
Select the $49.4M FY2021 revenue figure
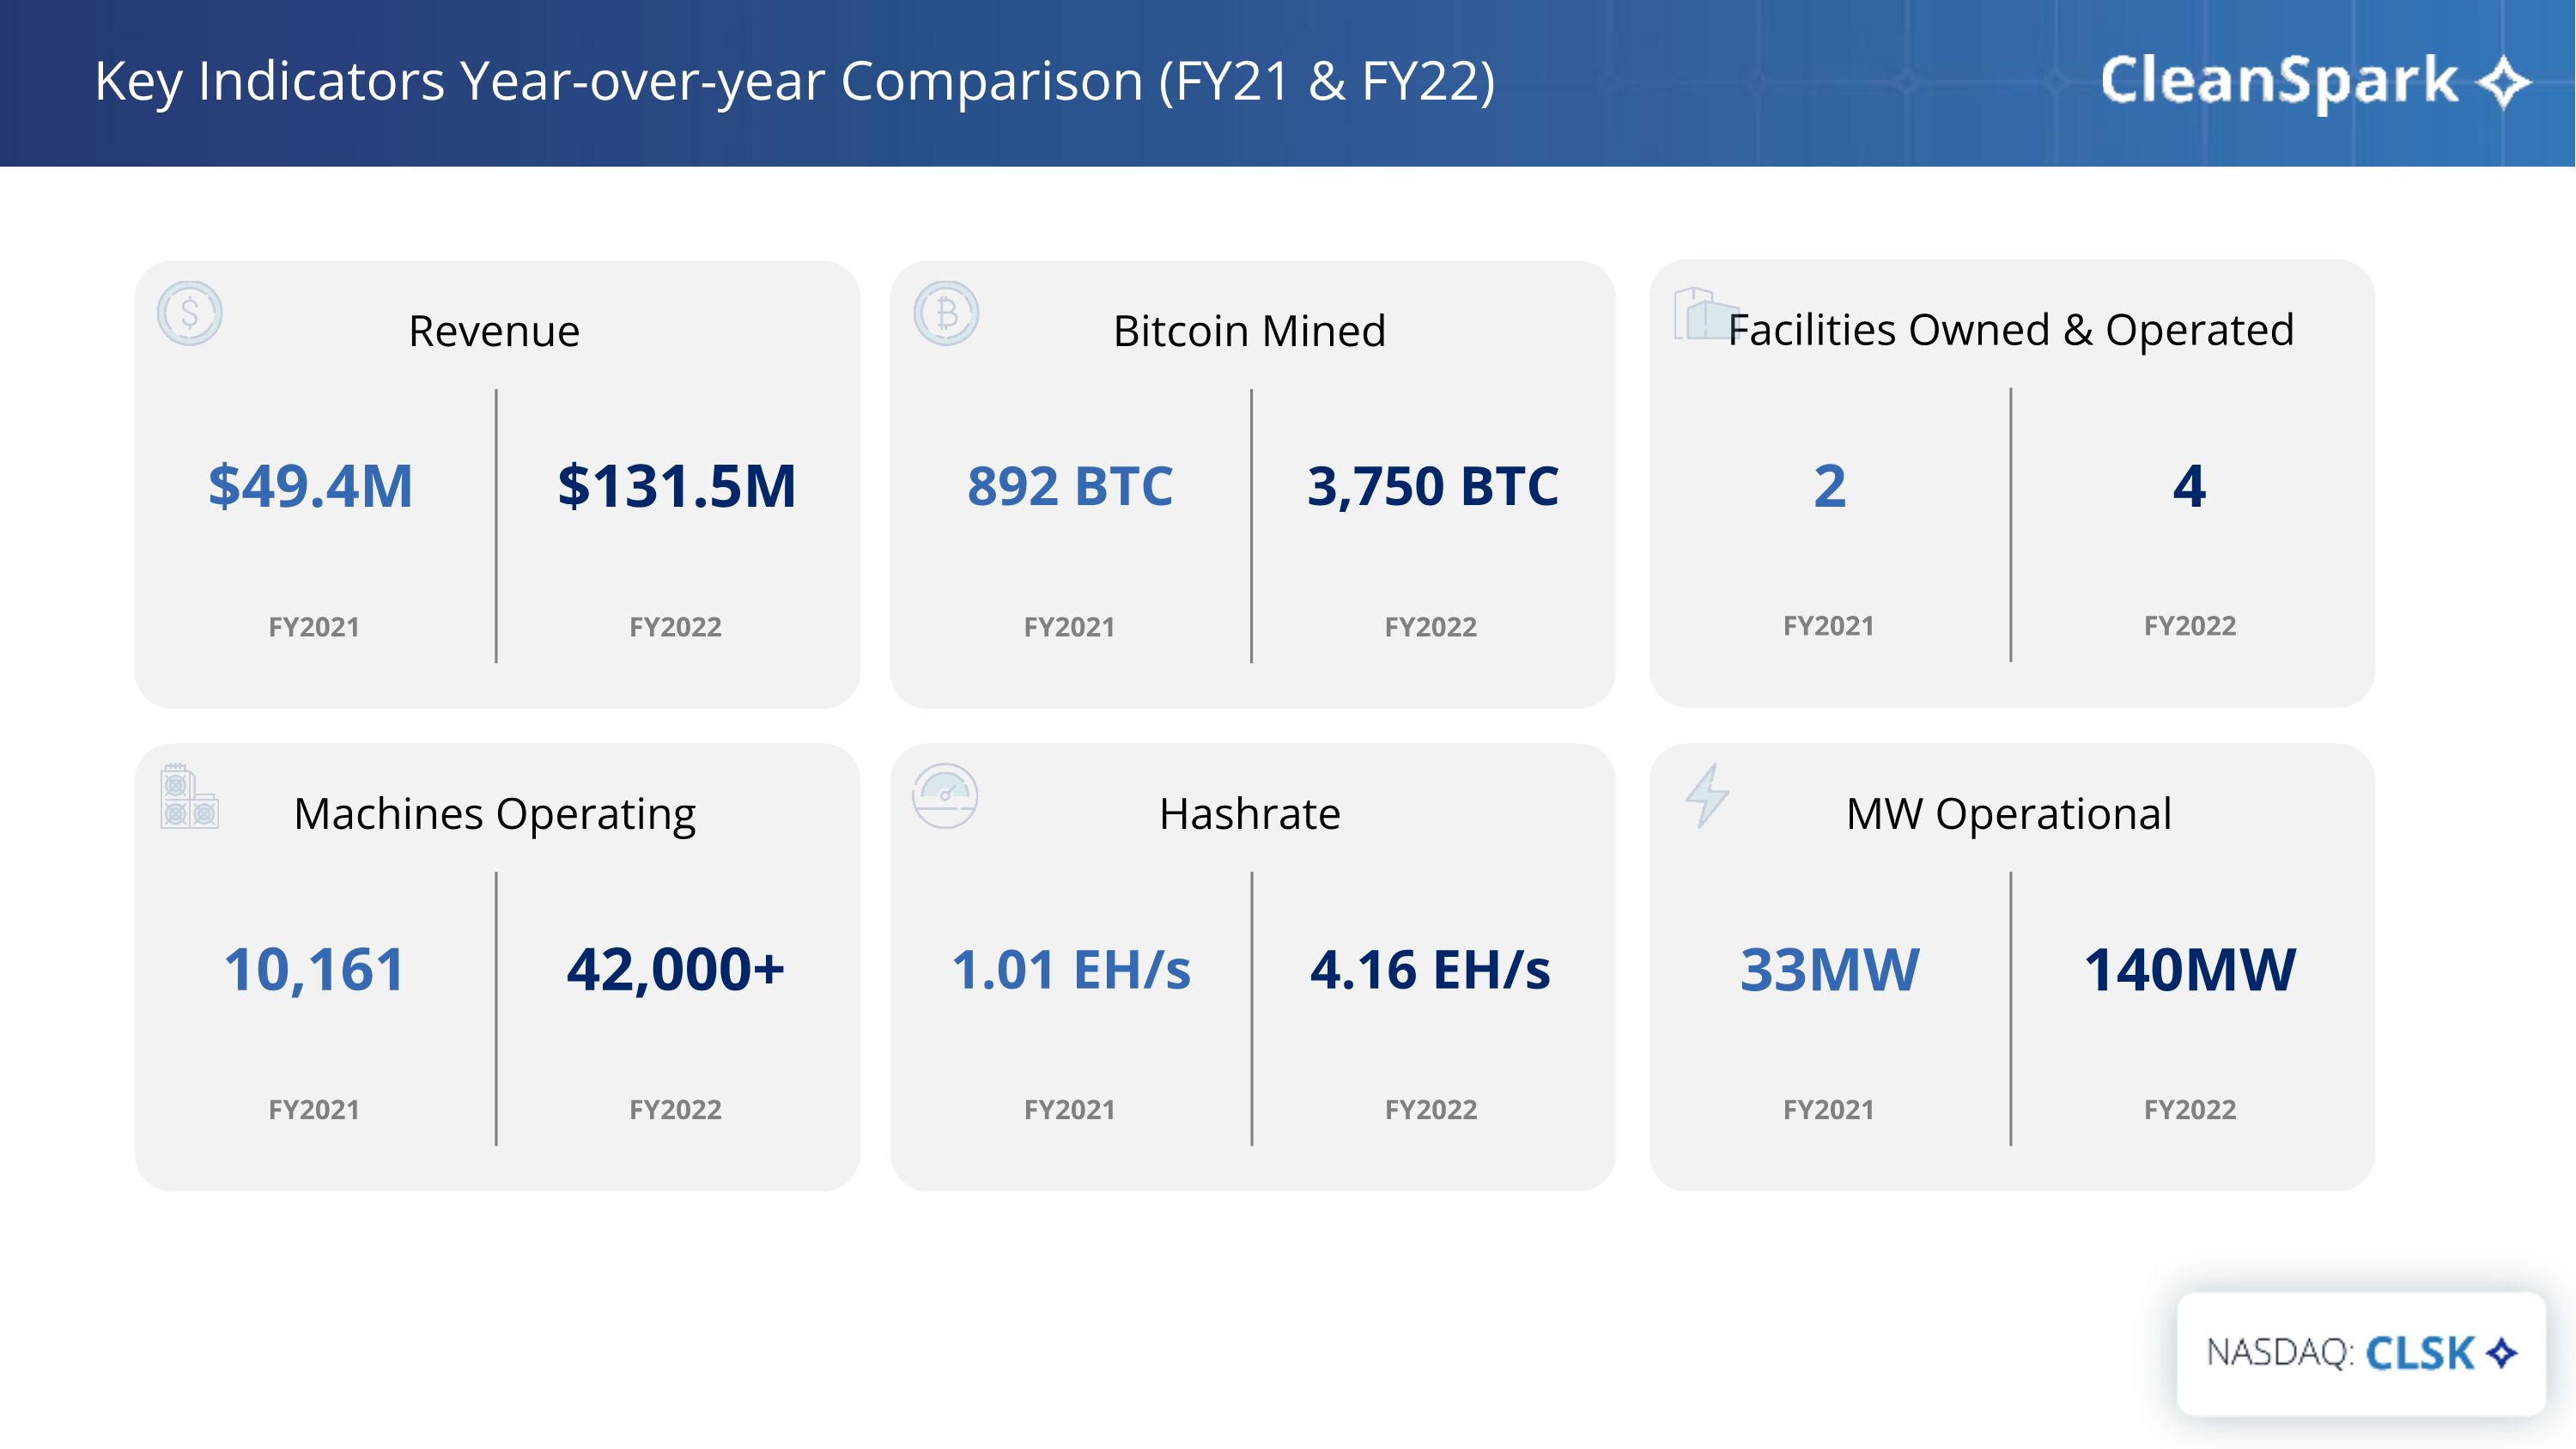click(x=310, y=487)
